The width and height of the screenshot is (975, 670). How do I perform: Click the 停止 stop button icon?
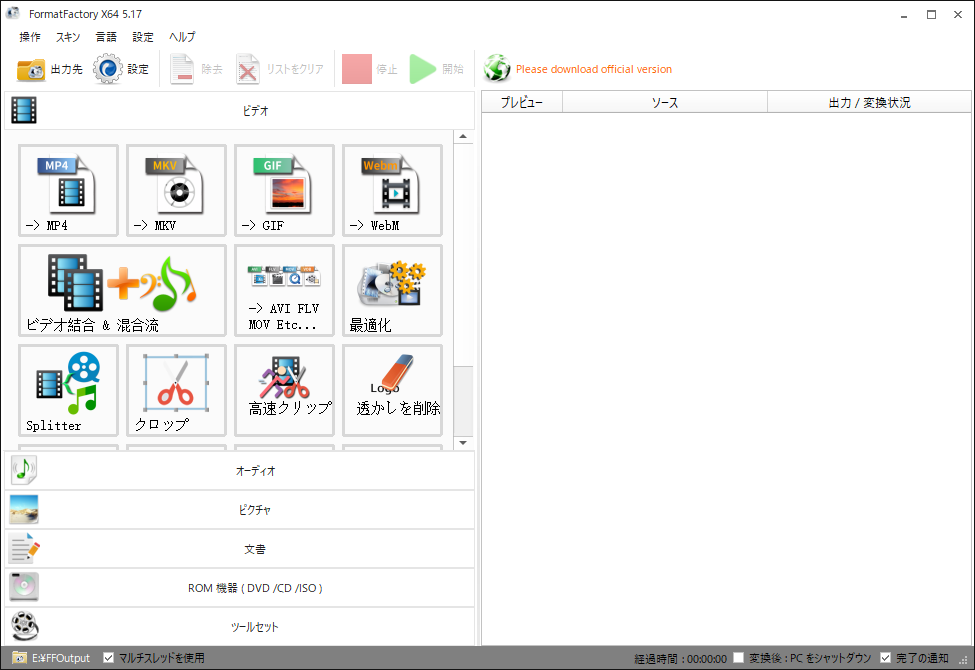click(x=357, y=69)
